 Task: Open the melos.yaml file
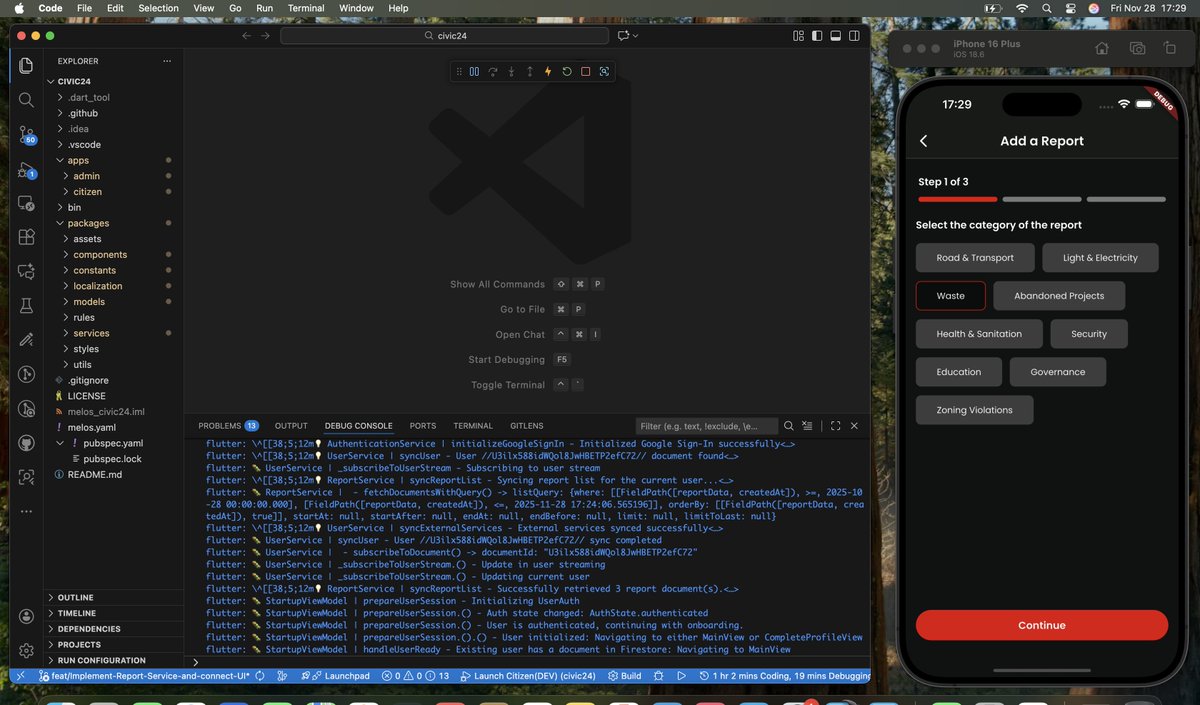115,427
